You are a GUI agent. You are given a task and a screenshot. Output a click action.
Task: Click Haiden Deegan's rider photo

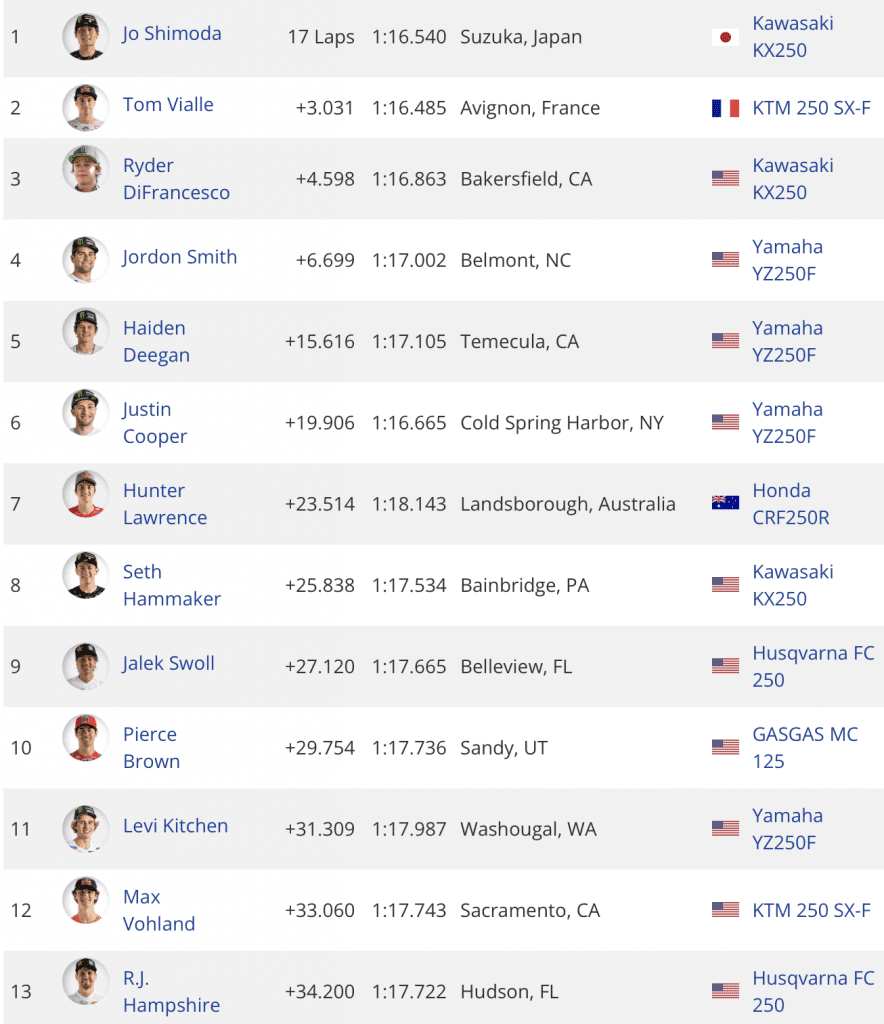point(85,340)
